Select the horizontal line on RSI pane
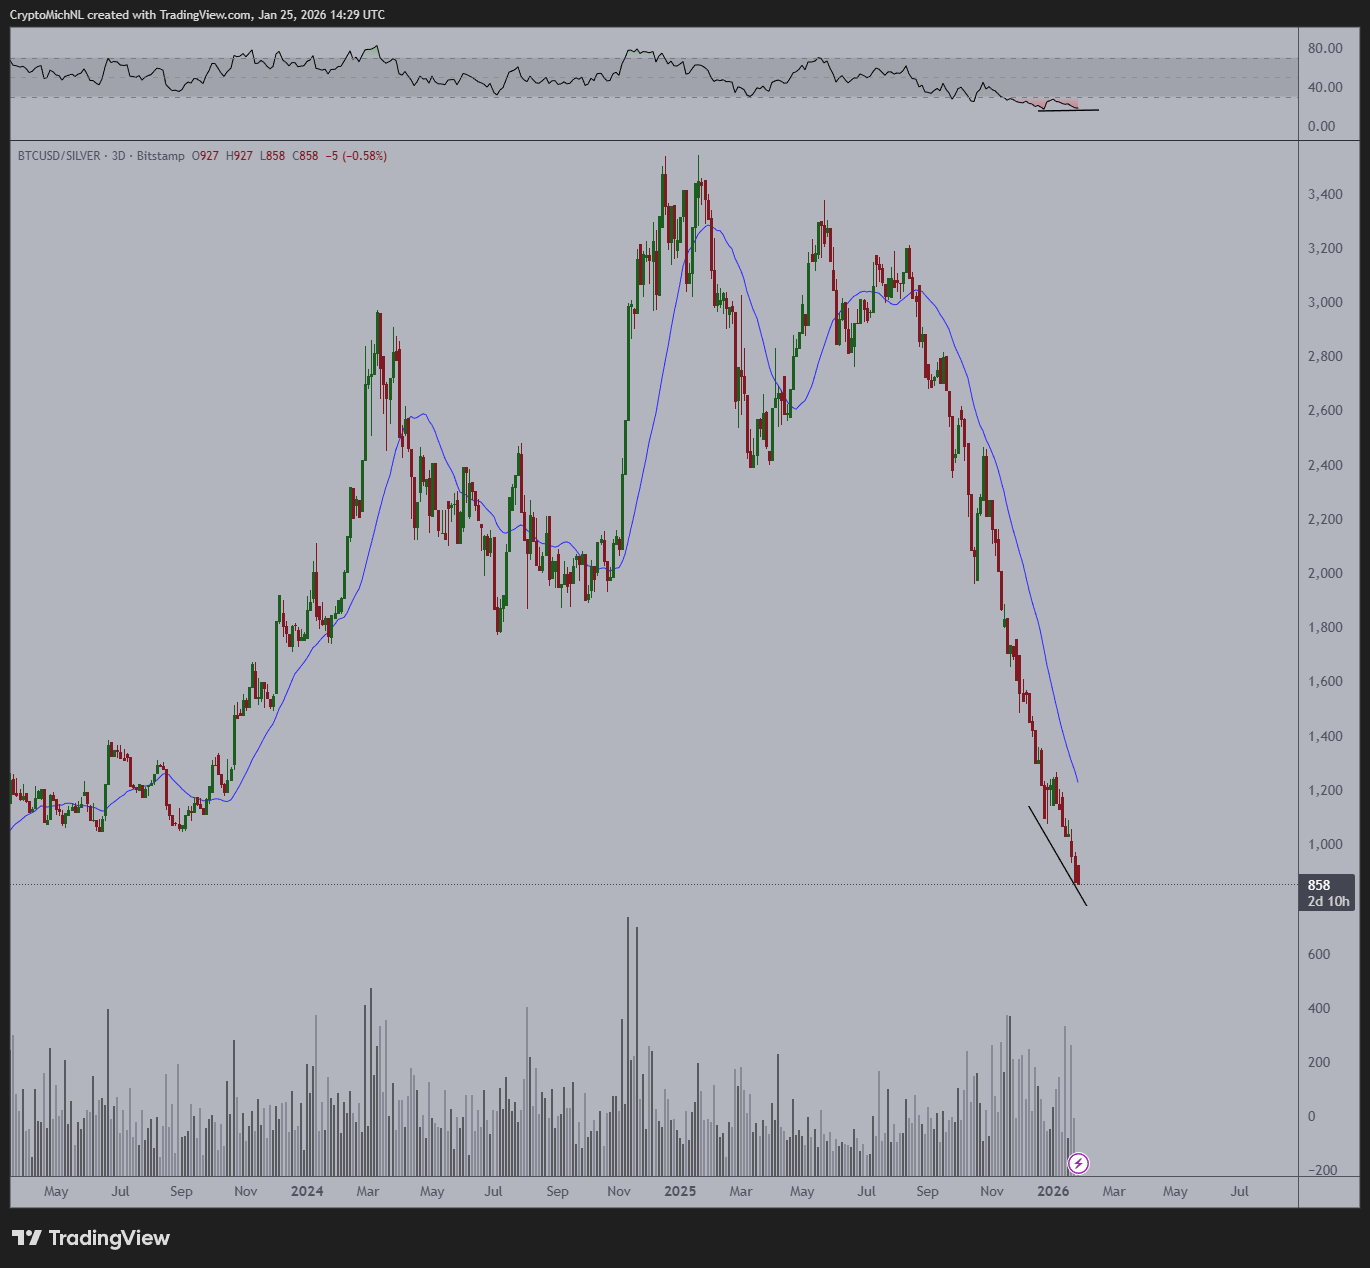1370x1268 pixels. pos(1068,110)
